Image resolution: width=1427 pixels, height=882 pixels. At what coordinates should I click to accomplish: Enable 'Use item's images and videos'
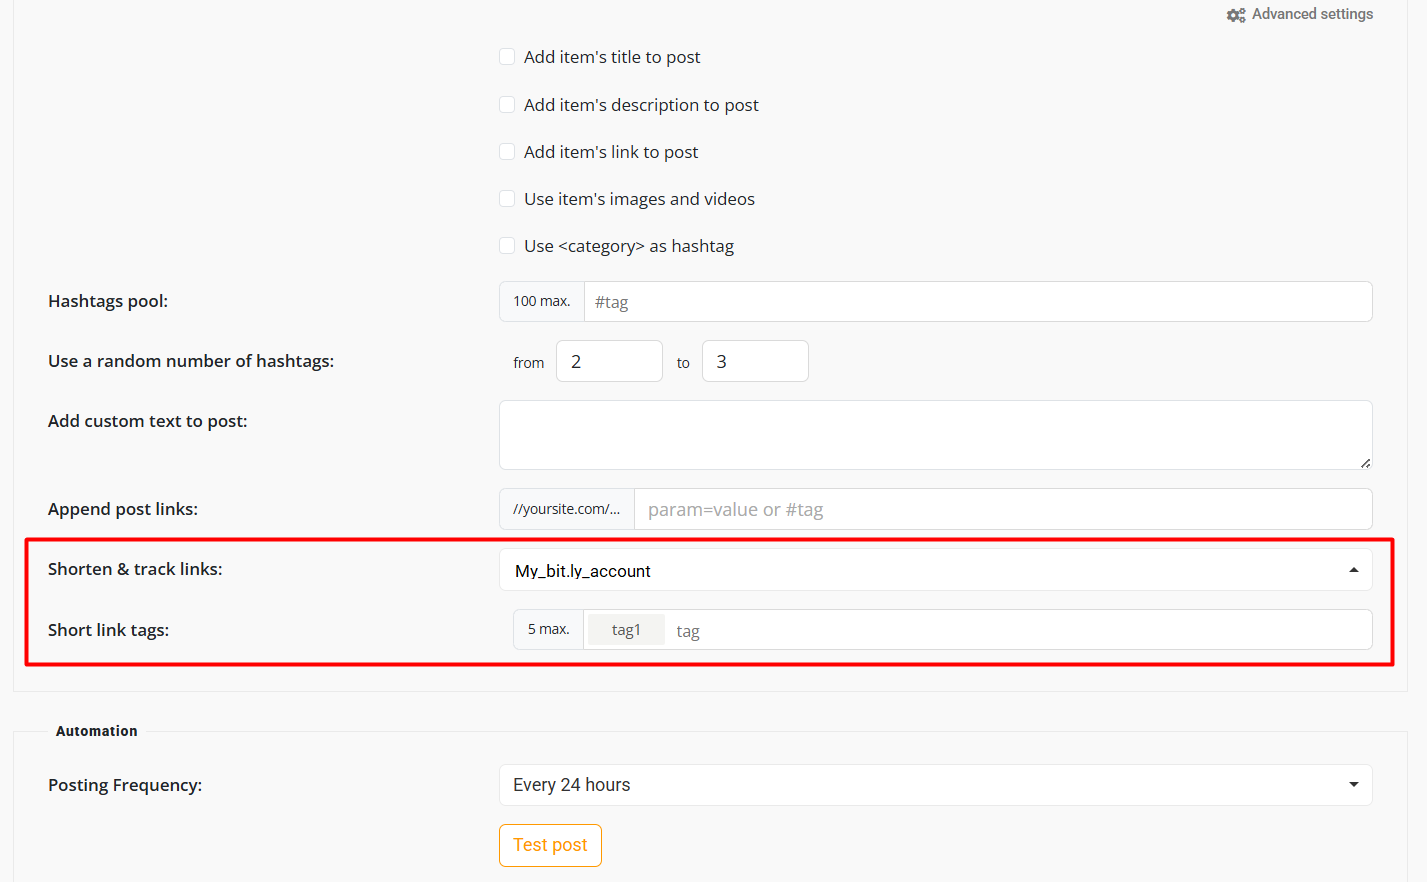[x=507, y=199]
